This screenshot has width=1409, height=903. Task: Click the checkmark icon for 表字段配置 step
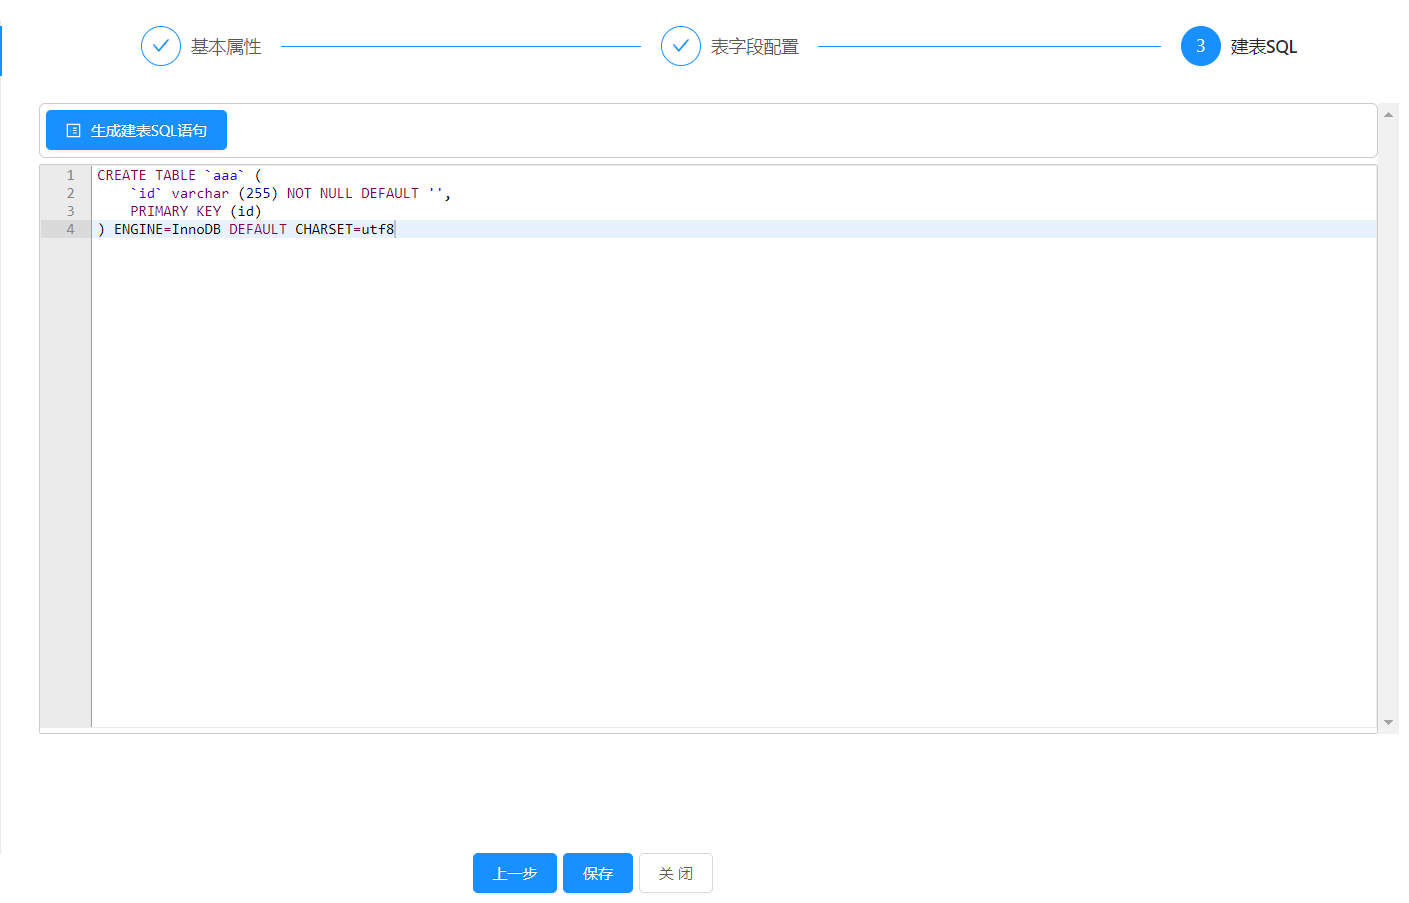pos(680,46)
